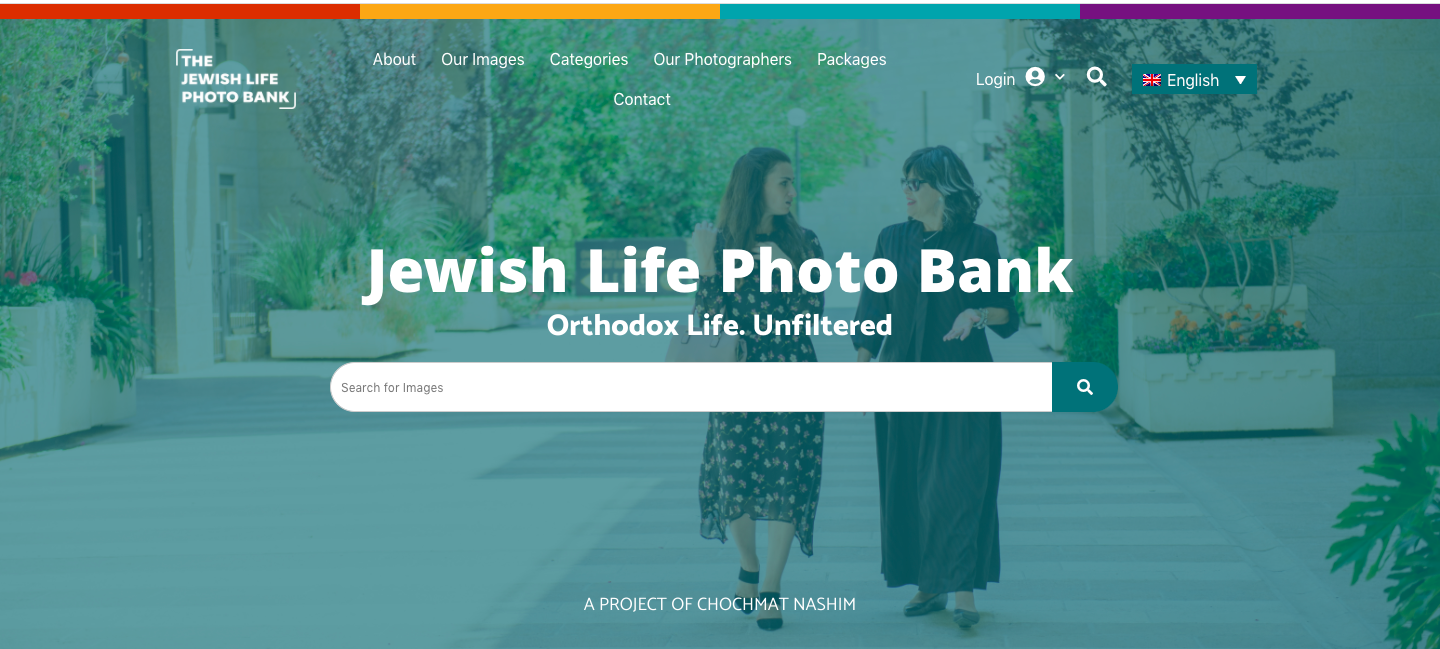The width and height of the screenshot is (1440, 649).
Task: Go to Our Images page
Action: (483, 59)
